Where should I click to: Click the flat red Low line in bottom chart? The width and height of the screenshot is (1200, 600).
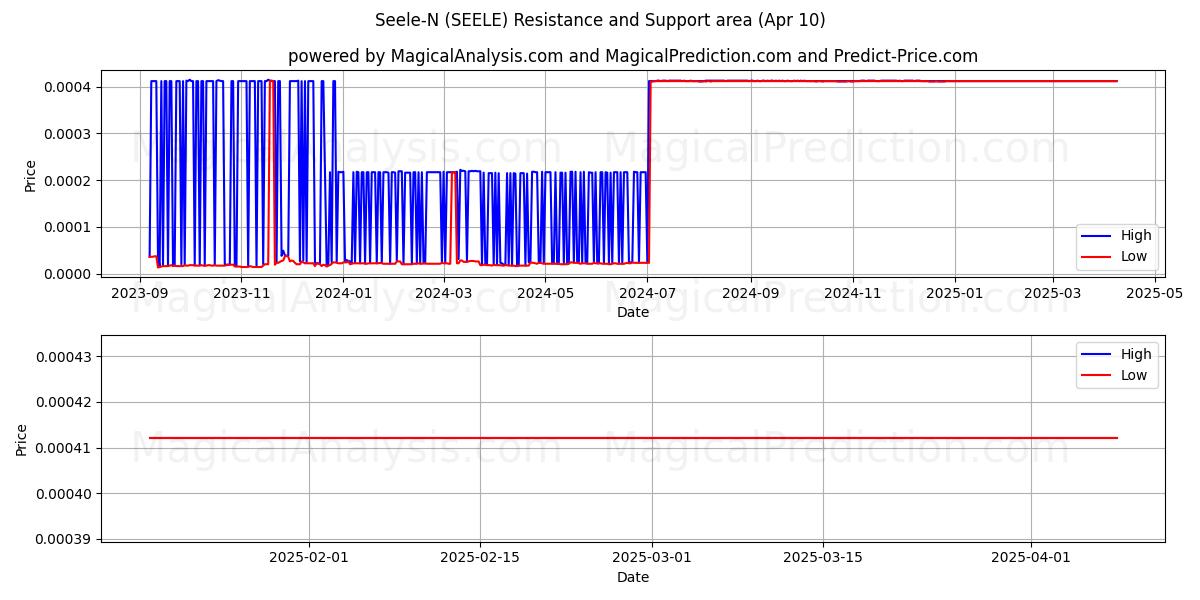(x=633, y=438)
